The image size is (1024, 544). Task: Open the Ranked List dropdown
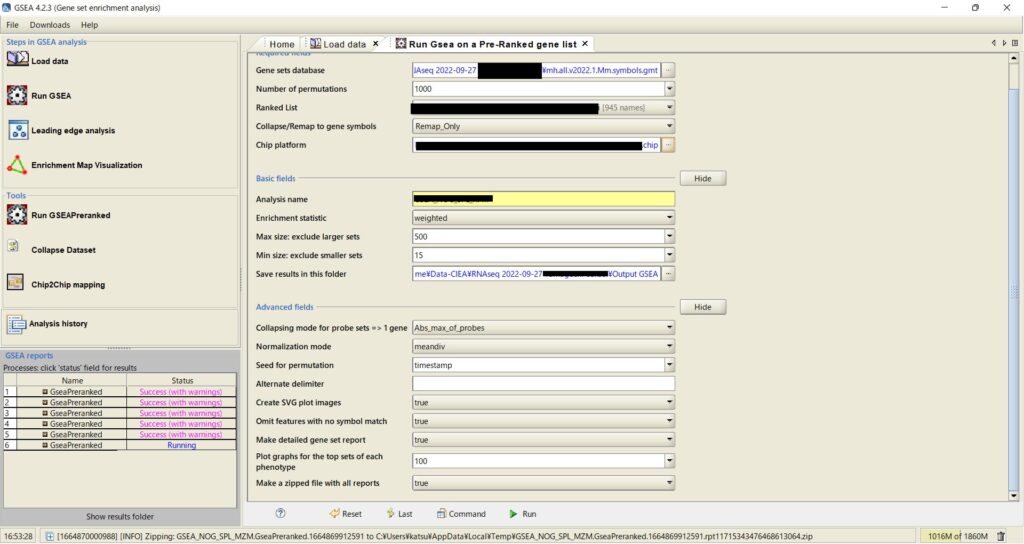669,108
